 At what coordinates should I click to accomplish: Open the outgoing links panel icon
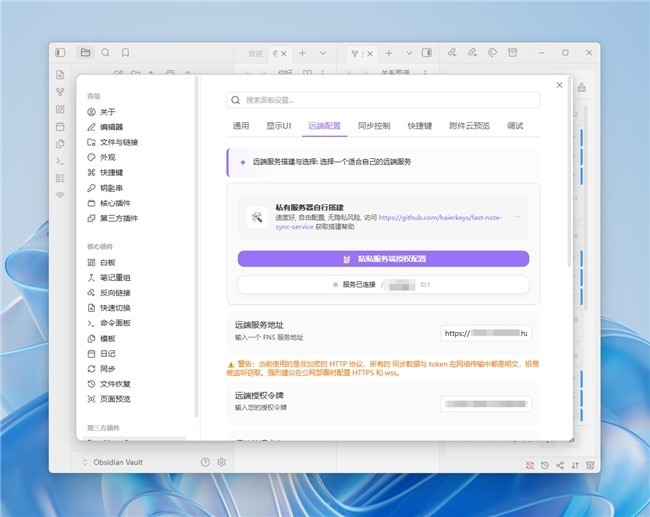(x=472, y=53)
